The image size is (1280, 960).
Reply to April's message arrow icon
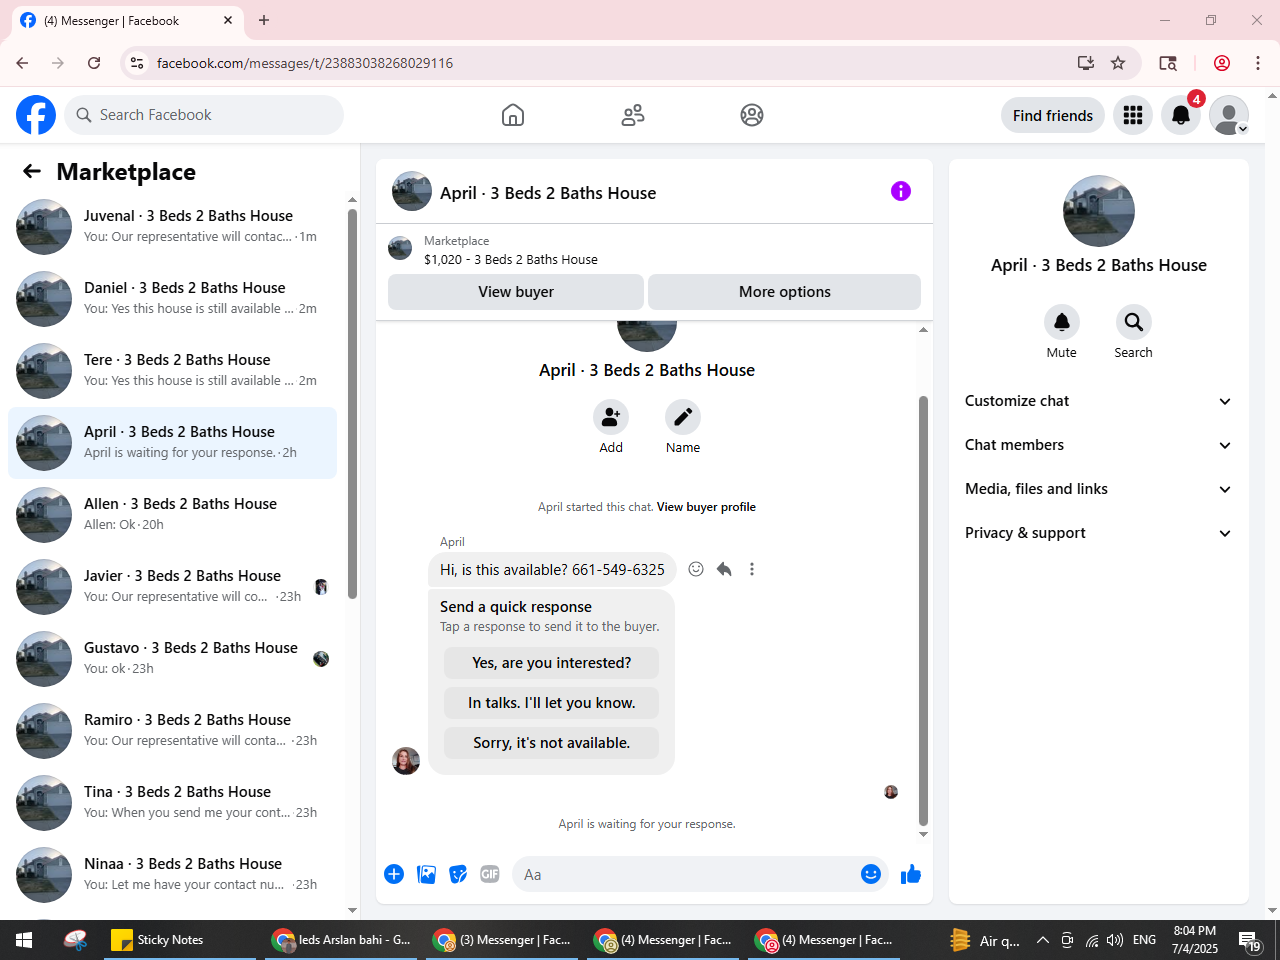pyautogui.click(x=724, y=569)
